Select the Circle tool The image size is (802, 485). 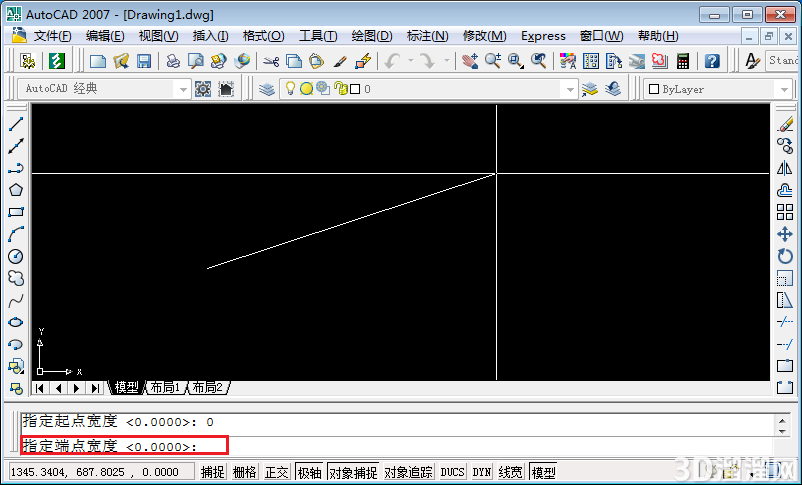(16, 256)
